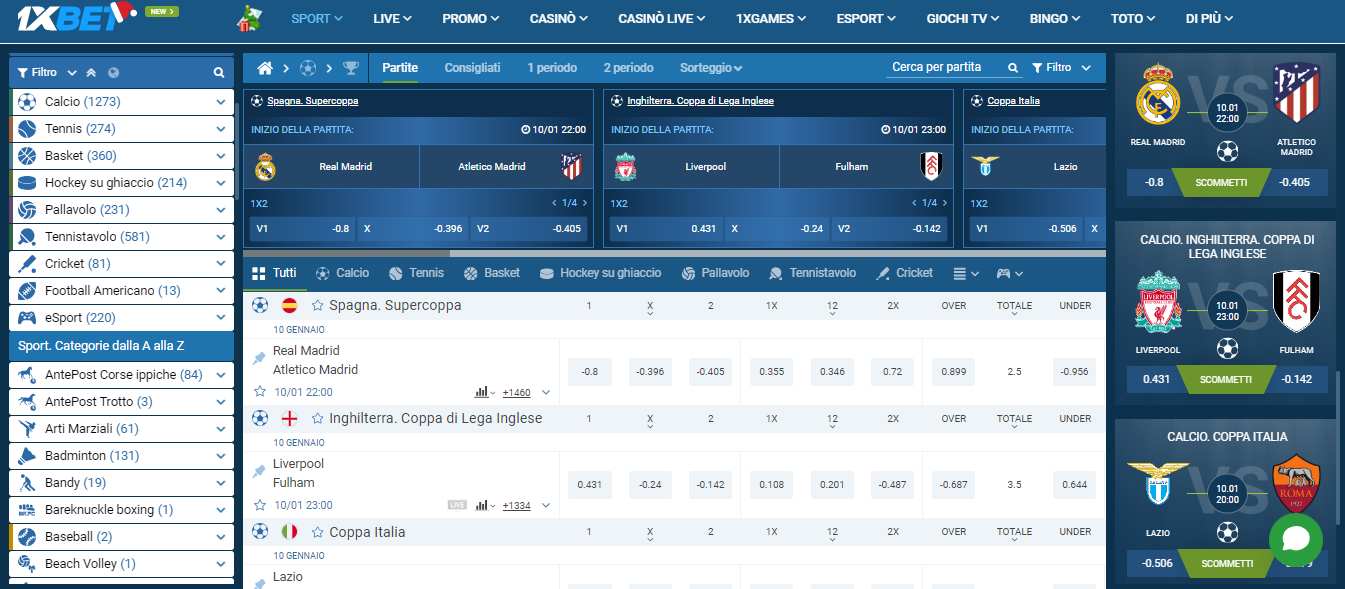Favorite the Coppa Italia league star
The width and height of the screenshot is (1345, 589).
click(318, 532)
